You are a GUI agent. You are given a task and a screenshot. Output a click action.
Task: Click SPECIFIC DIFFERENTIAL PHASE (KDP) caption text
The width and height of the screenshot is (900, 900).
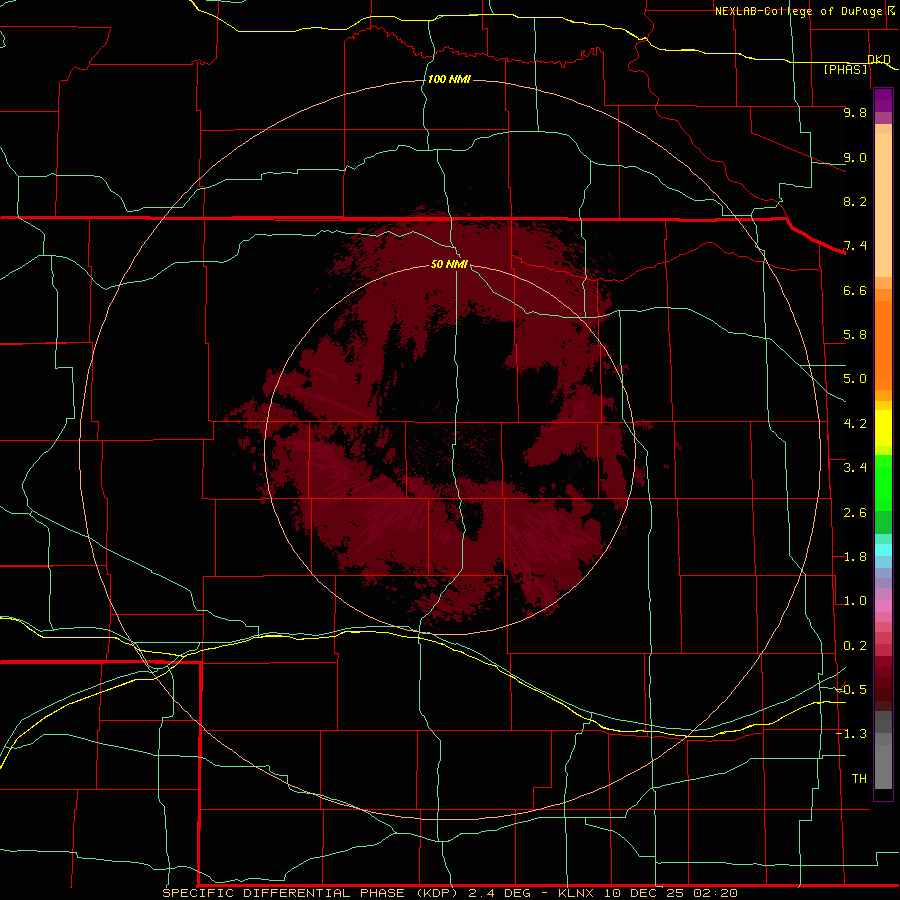[x=312, y=893]
